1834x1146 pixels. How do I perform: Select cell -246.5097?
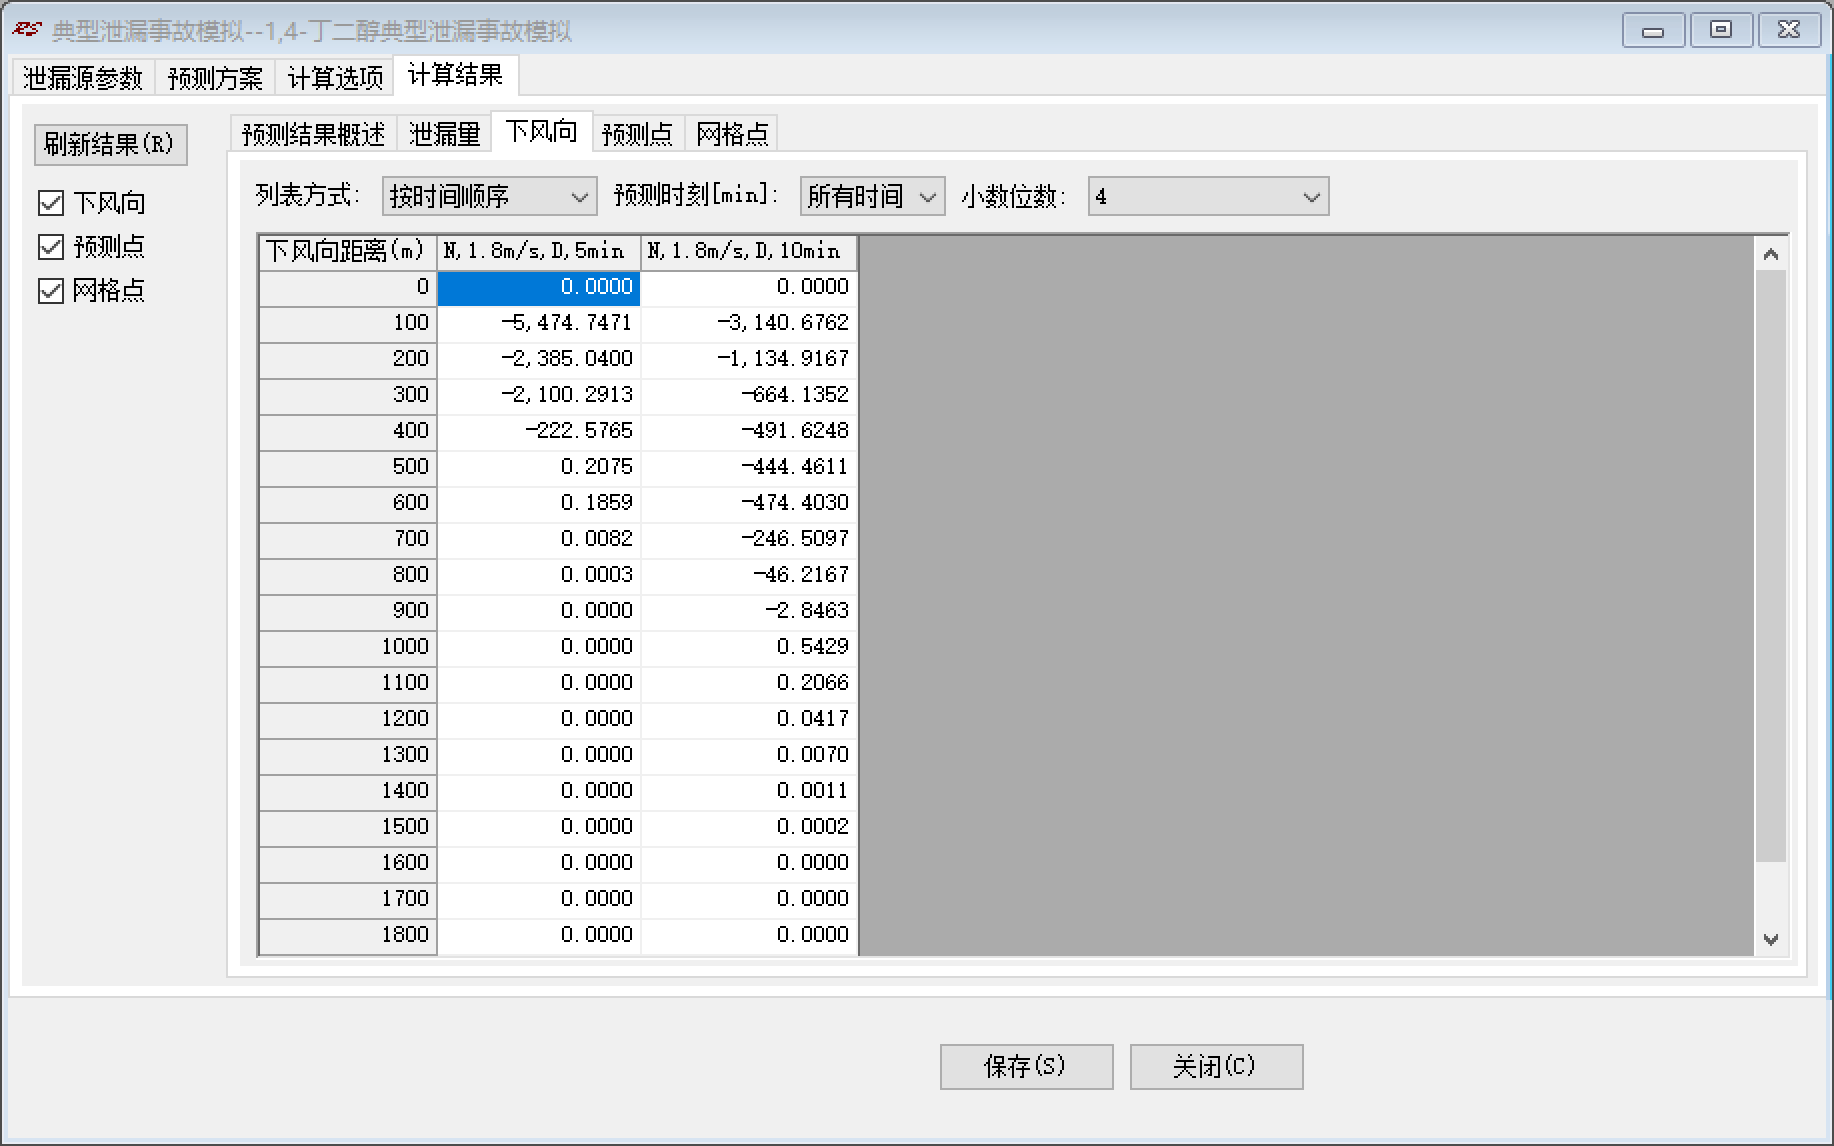[749, 539]
